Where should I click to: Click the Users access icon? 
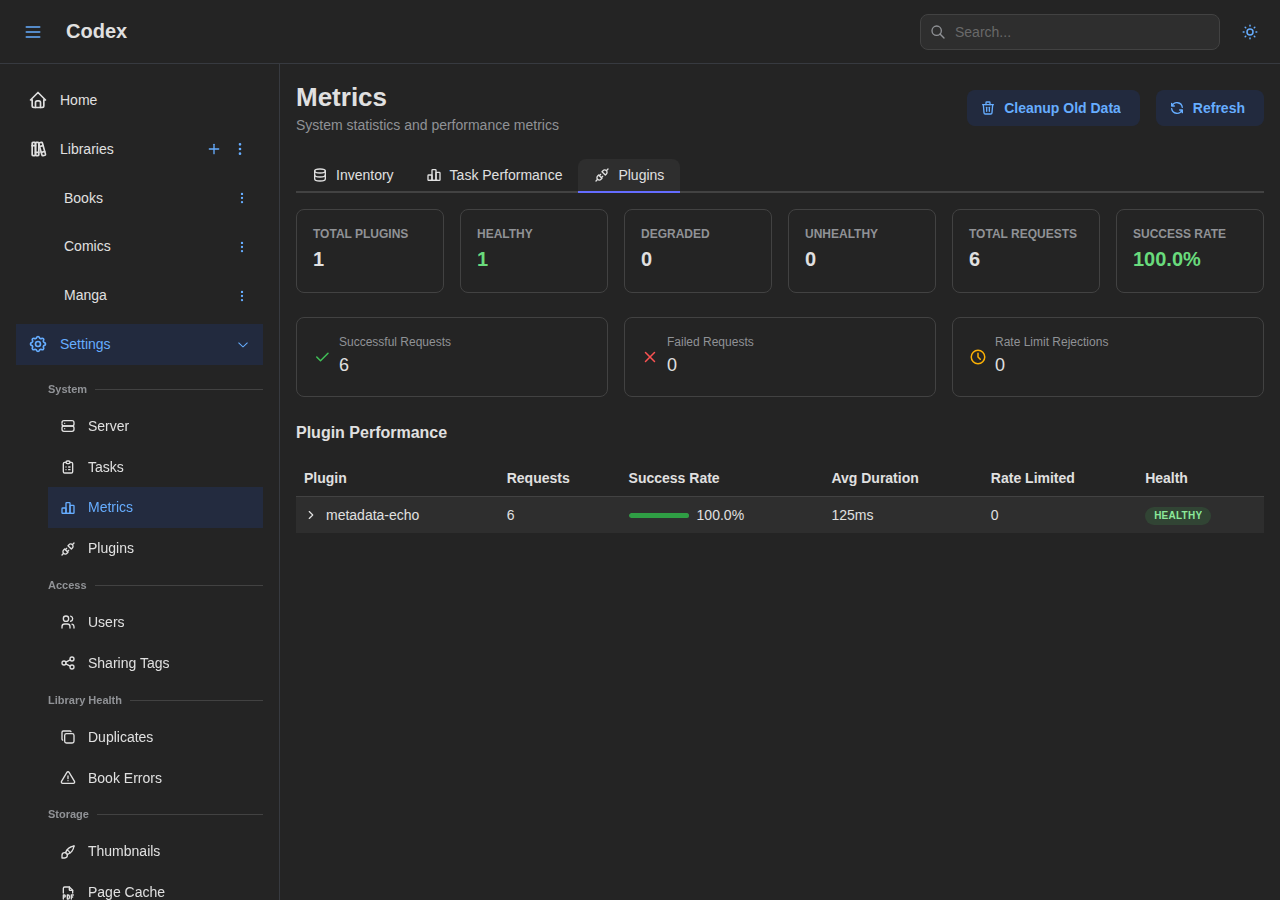[67, 622]
